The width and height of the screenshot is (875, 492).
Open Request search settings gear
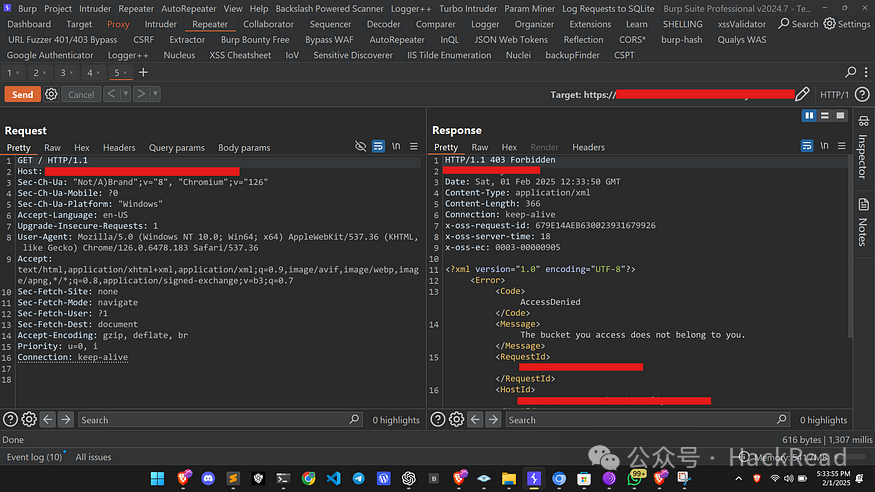29,419
